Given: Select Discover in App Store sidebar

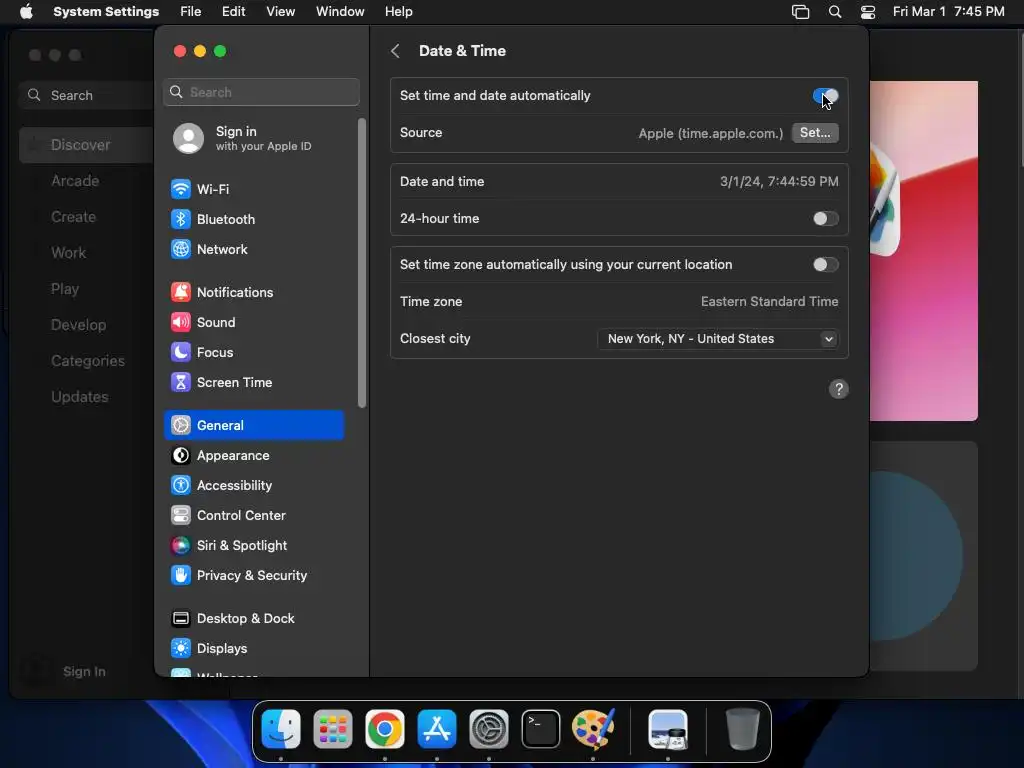Looking at the screenshot, I should coord(87,145).
